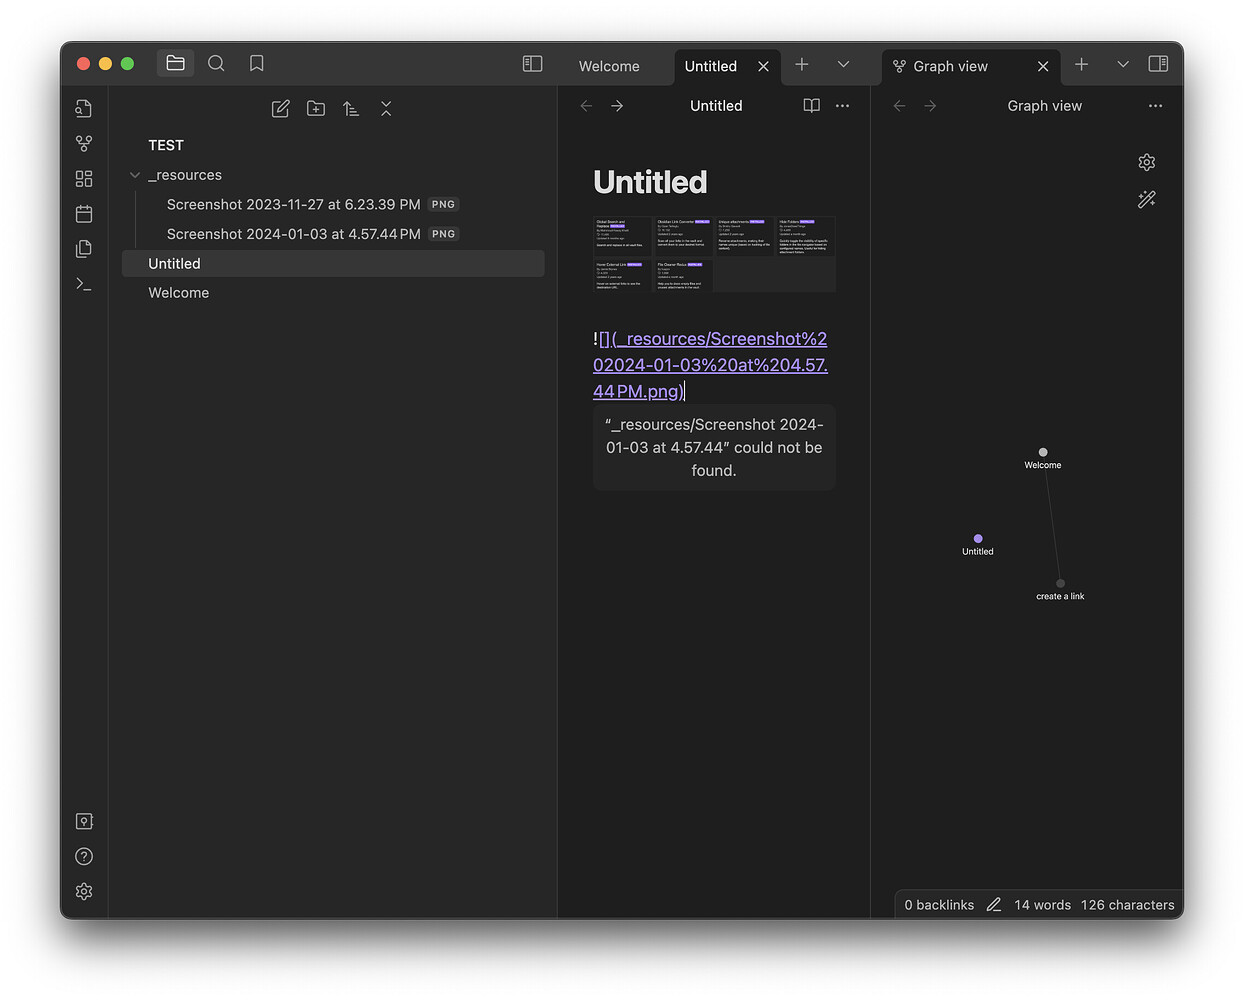Open the quick switcher icon in the ribbon

[84, 108]
